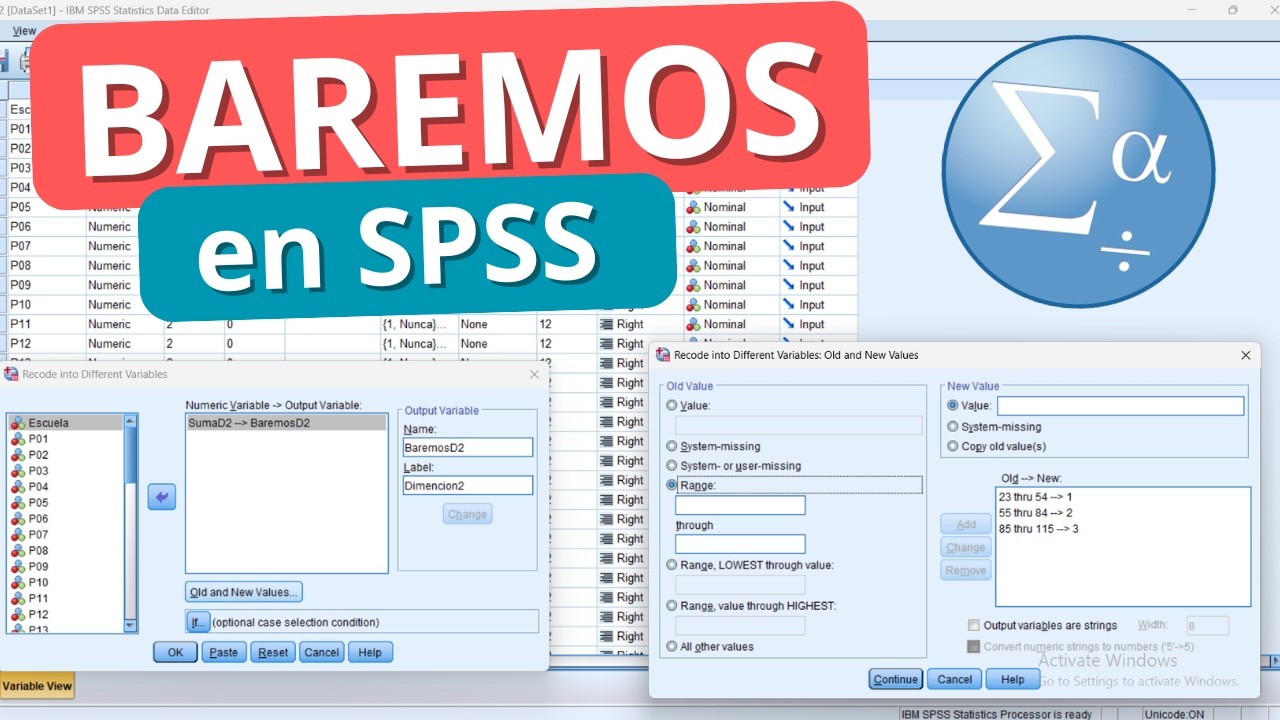Click Reset button in Recode dialog
The width and height of the screenshot is (1280, 720).
pos(273,652)
